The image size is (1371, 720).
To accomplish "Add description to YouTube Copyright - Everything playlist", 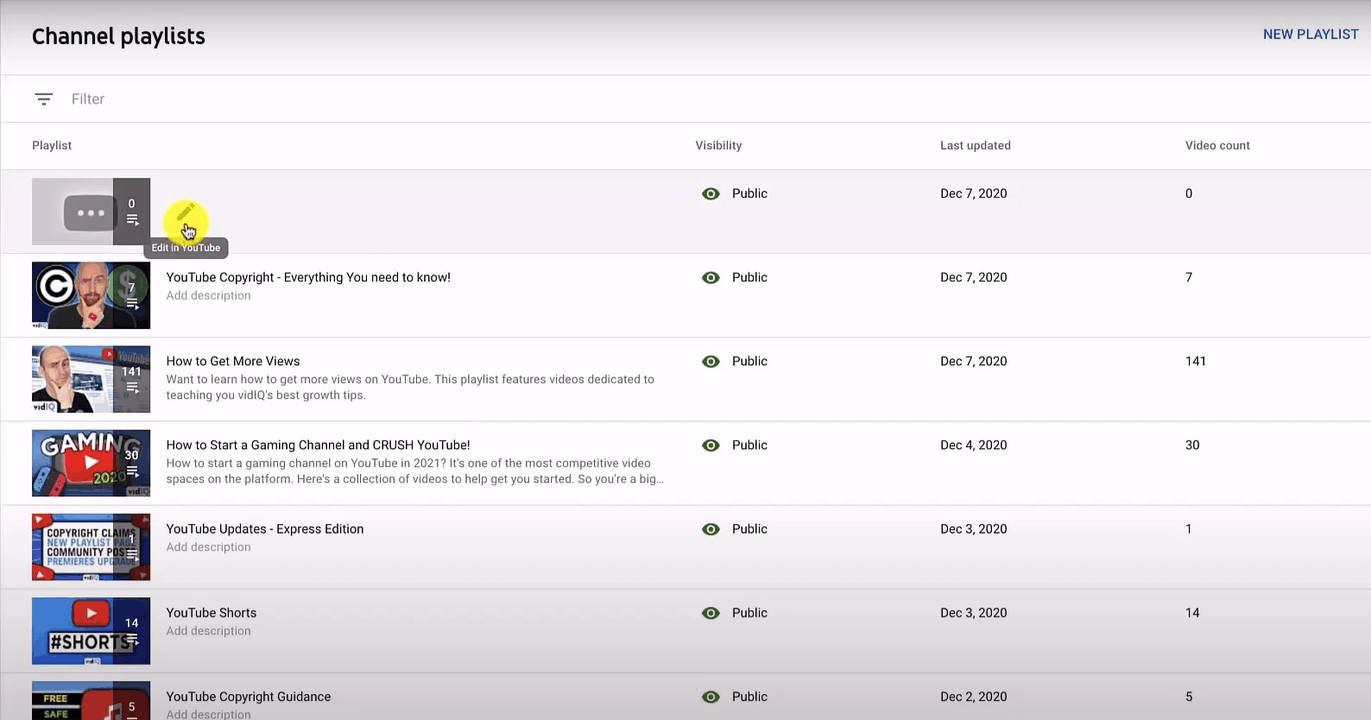I will point(208,296).
